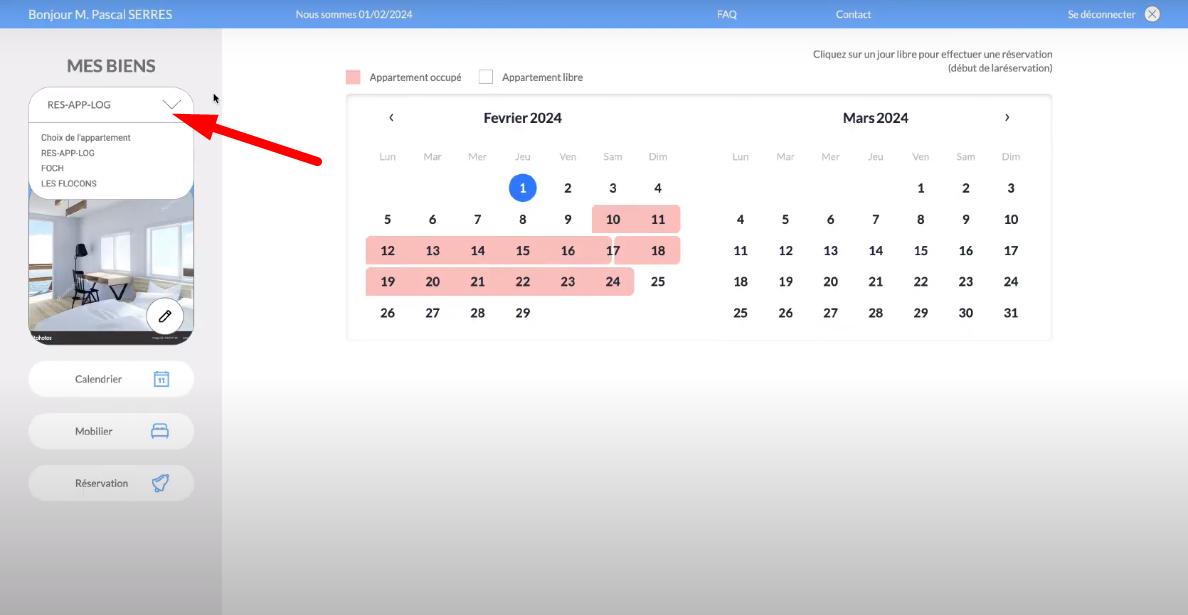
Task: Select RES-APP-LOG option in the dropdown list
Action: click(68, 153)
